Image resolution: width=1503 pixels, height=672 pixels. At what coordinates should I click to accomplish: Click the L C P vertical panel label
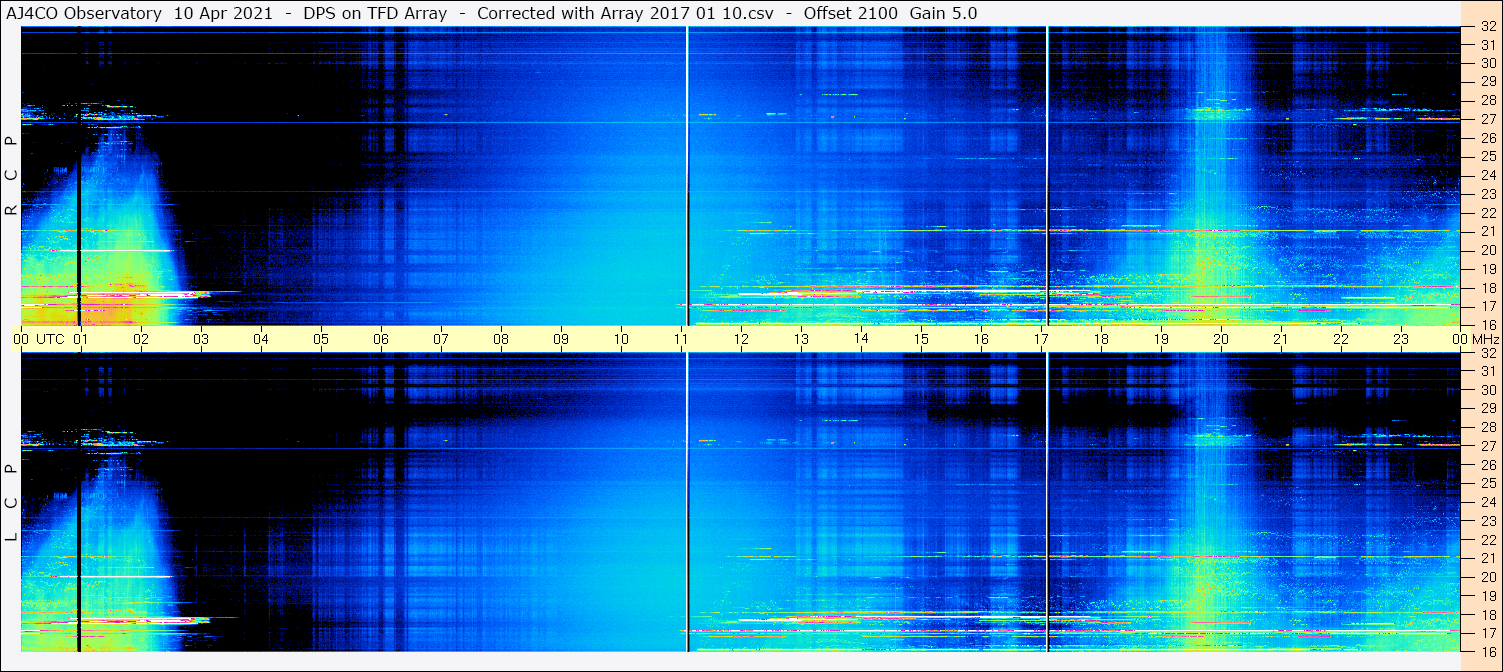point(11,503)
